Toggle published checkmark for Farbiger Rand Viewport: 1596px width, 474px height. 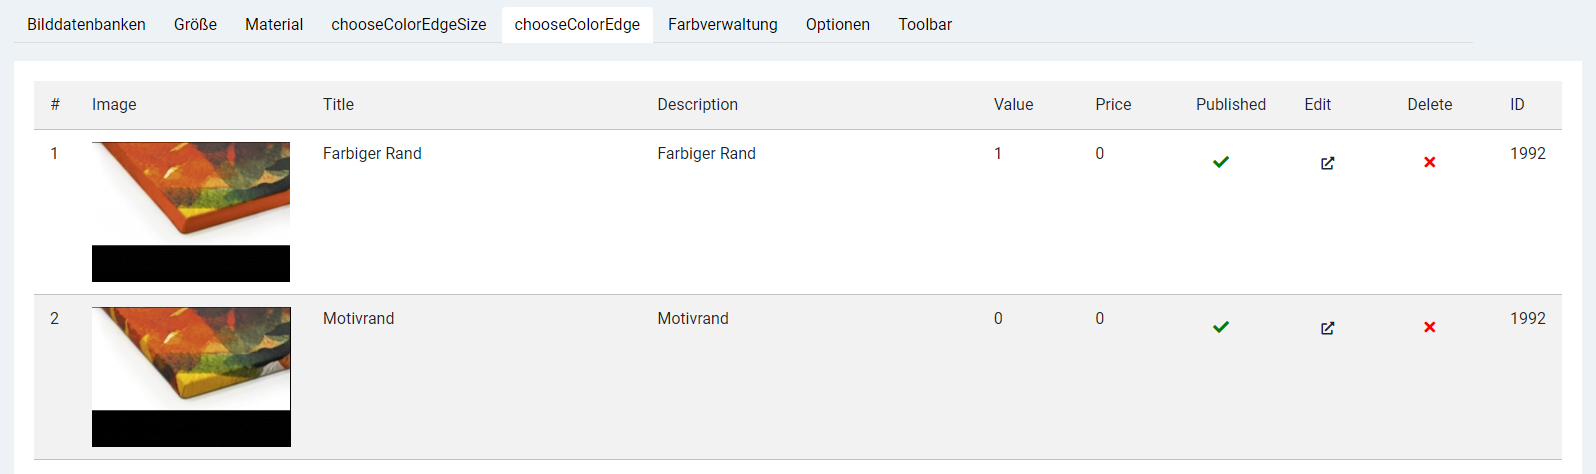pos(1220,162)
